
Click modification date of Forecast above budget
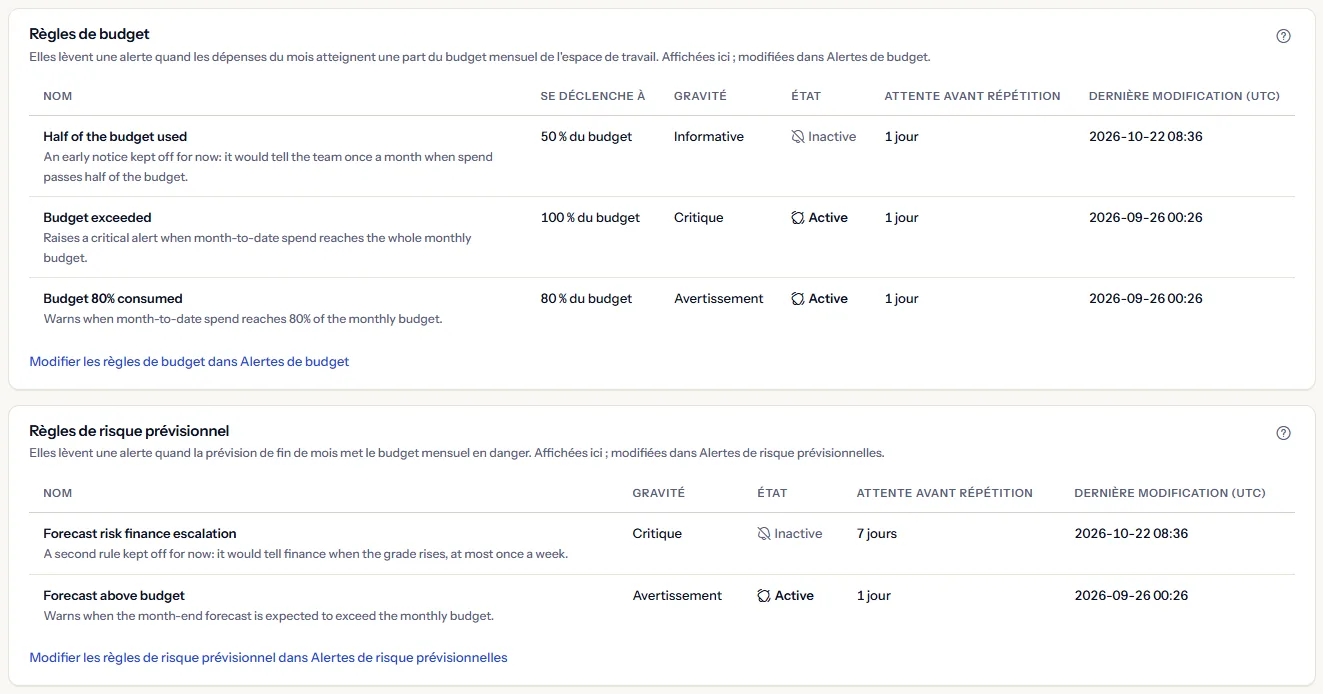coord(1131,596)
